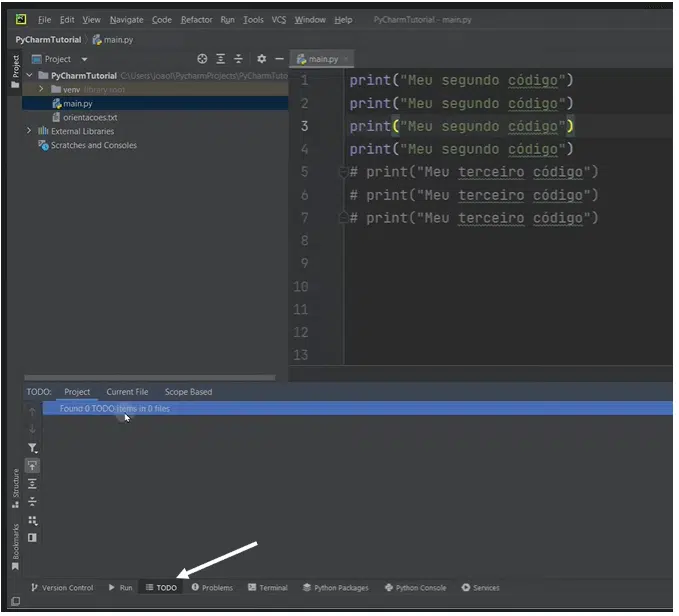Toggle Autoscroll to Source in TODO panel
This screenshot has height=616, width=679.
coord(32,466)
